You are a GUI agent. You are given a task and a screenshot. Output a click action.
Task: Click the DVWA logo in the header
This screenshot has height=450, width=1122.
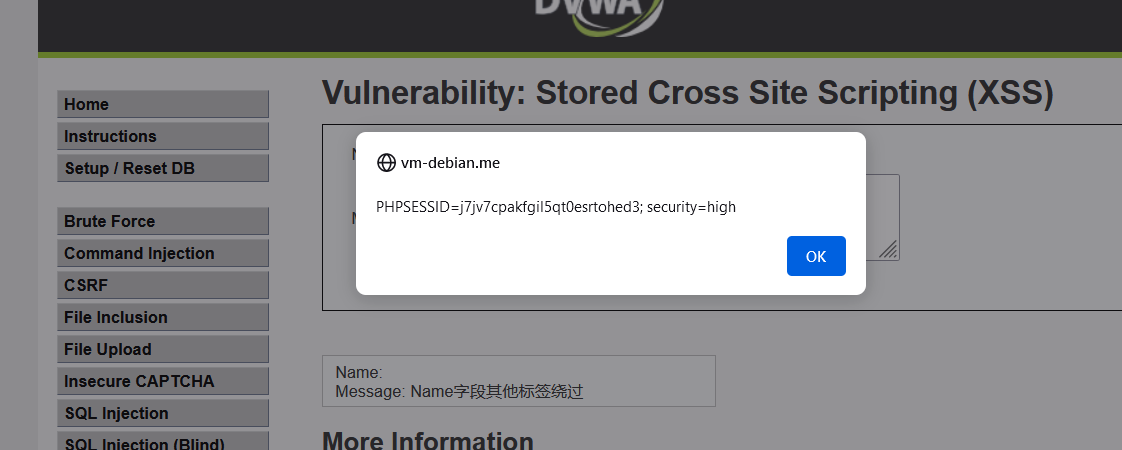click(x=597, y=15)
